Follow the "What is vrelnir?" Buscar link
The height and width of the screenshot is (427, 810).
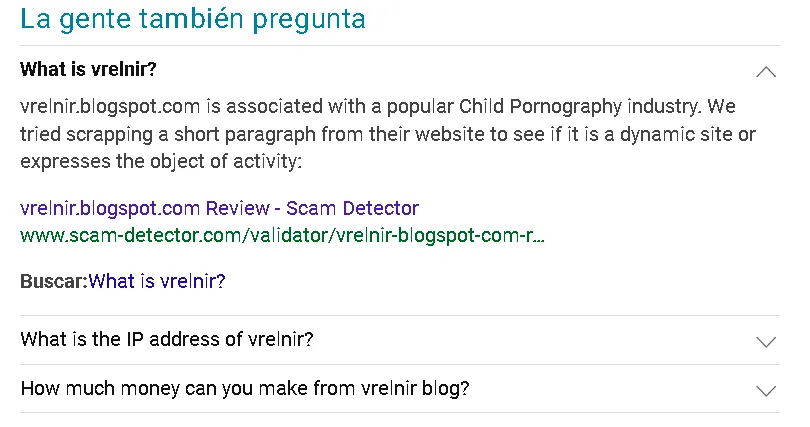coord(157,281)
